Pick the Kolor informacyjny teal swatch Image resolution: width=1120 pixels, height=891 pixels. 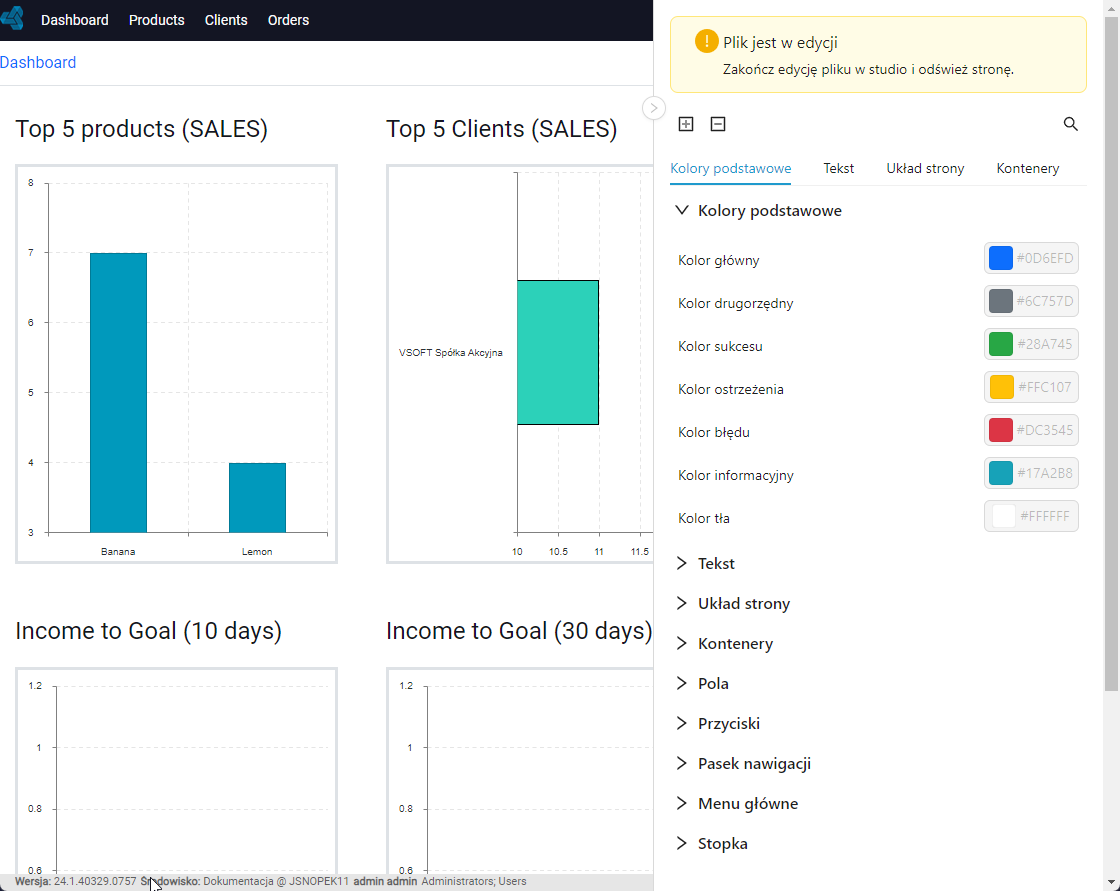1001,472
